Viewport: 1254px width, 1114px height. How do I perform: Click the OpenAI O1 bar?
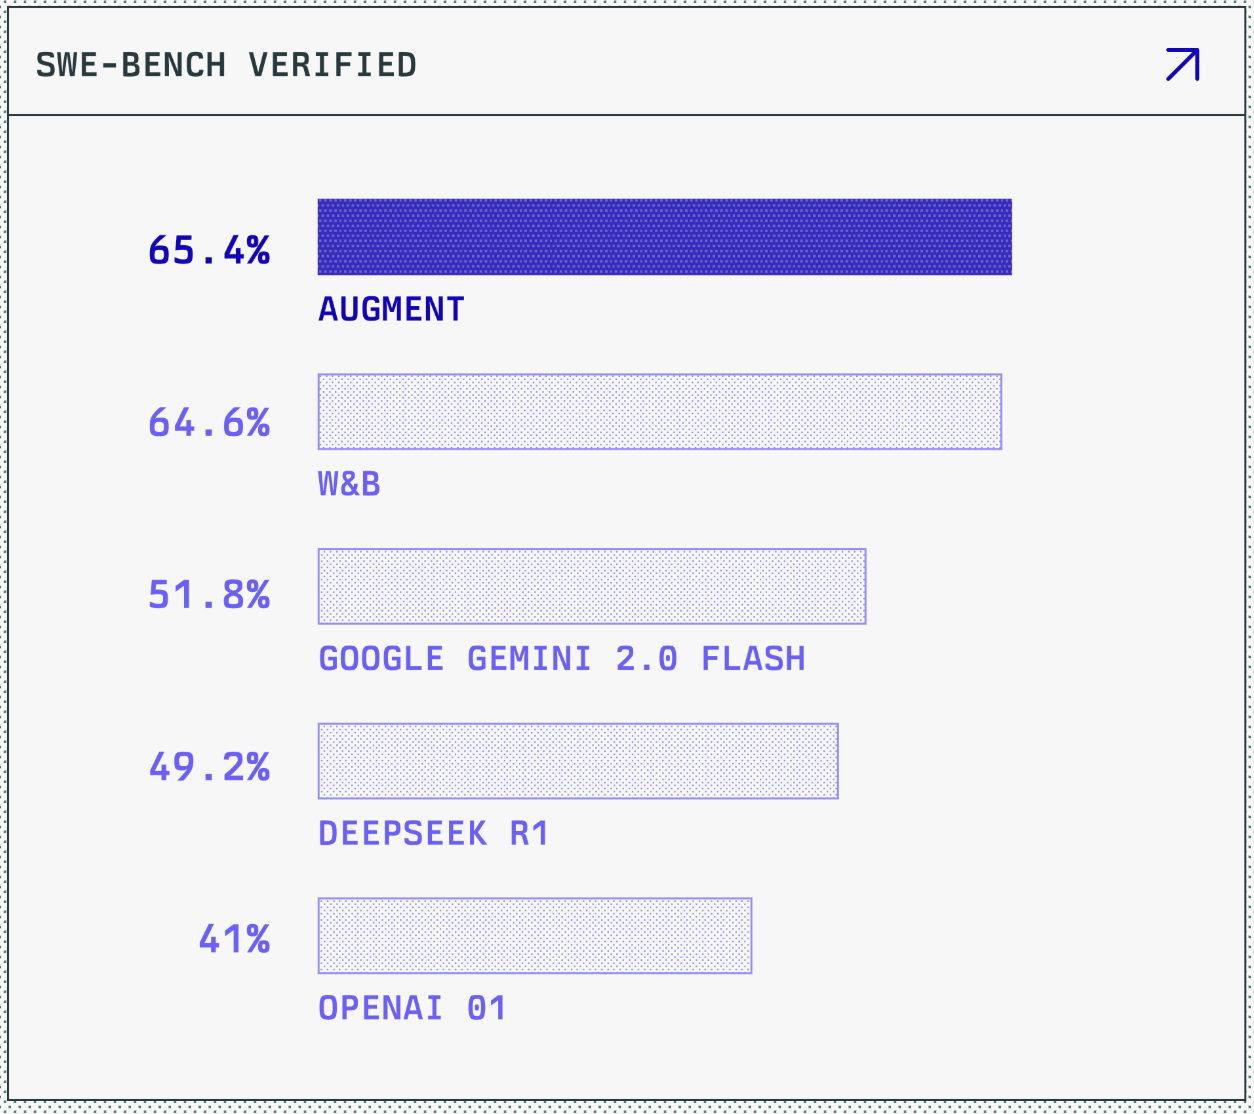(534, 935)
